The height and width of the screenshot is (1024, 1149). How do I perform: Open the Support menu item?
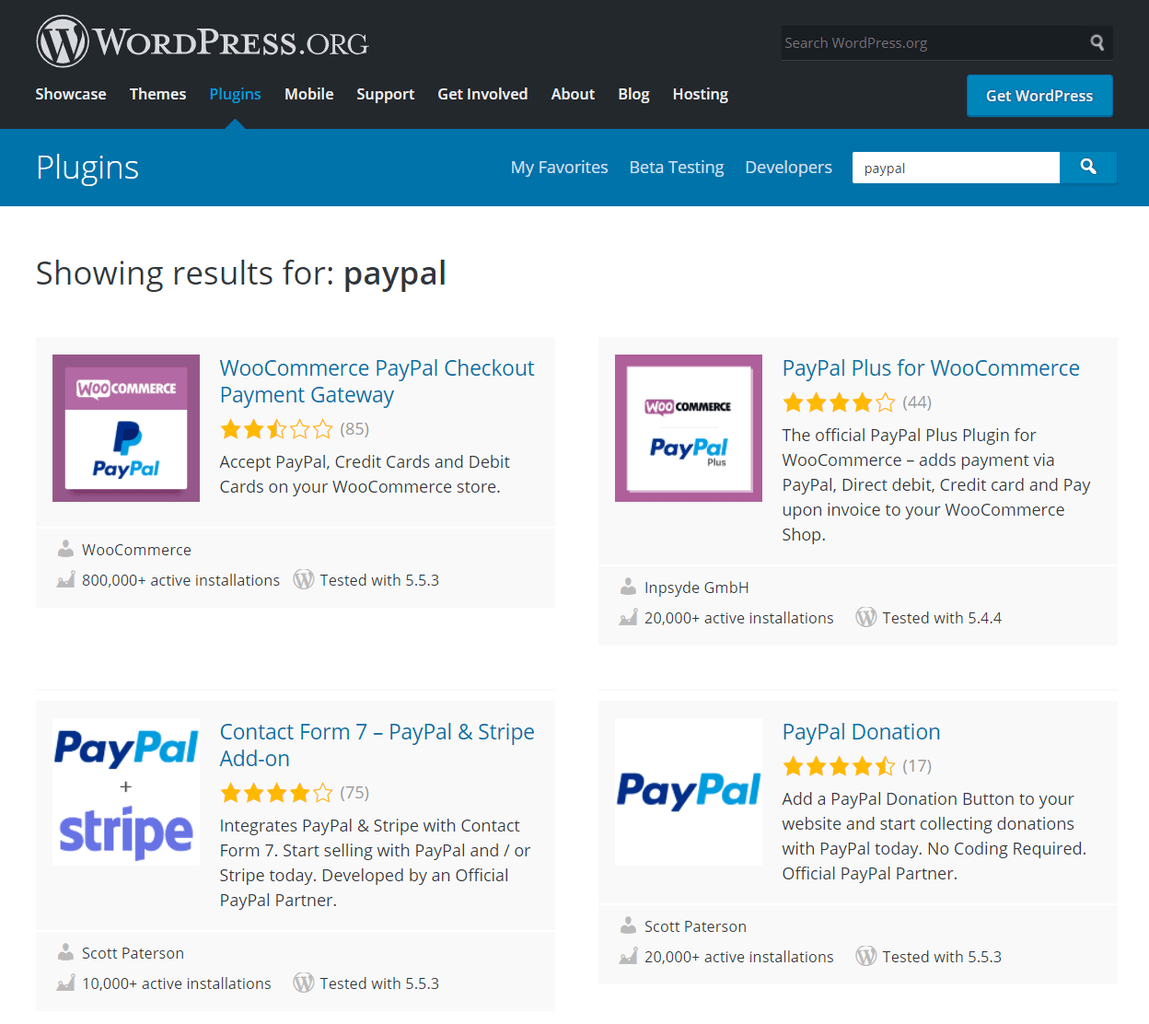coord(385,93)
